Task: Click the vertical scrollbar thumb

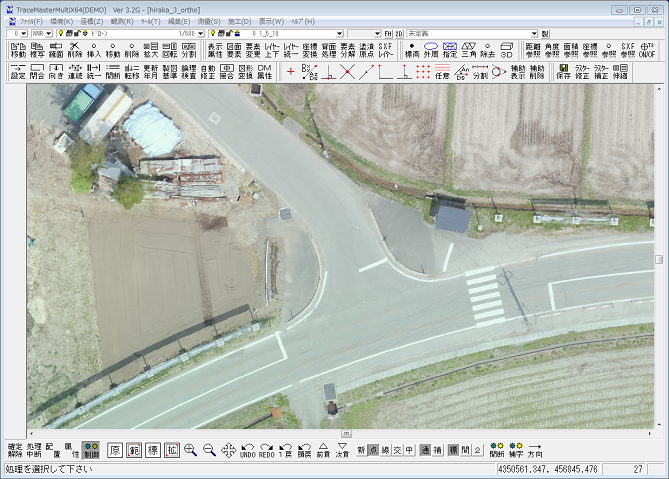Action: click(659, 259)
